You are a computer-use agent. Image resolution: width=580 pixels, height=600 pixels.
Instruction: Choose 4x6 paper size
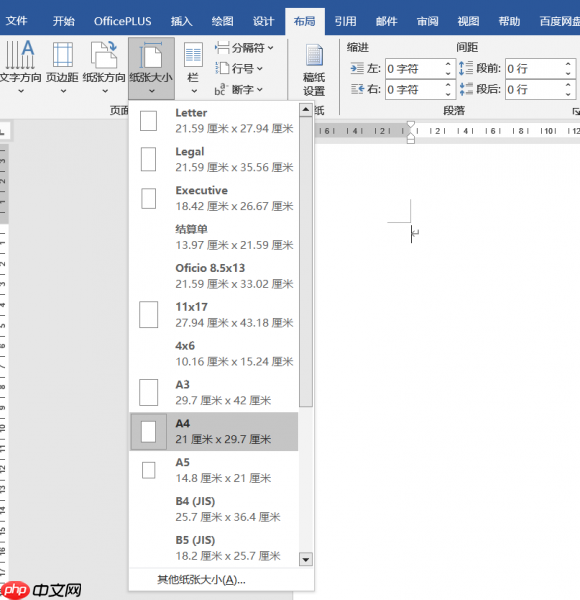pyautogui.click(x=214, y=354)
